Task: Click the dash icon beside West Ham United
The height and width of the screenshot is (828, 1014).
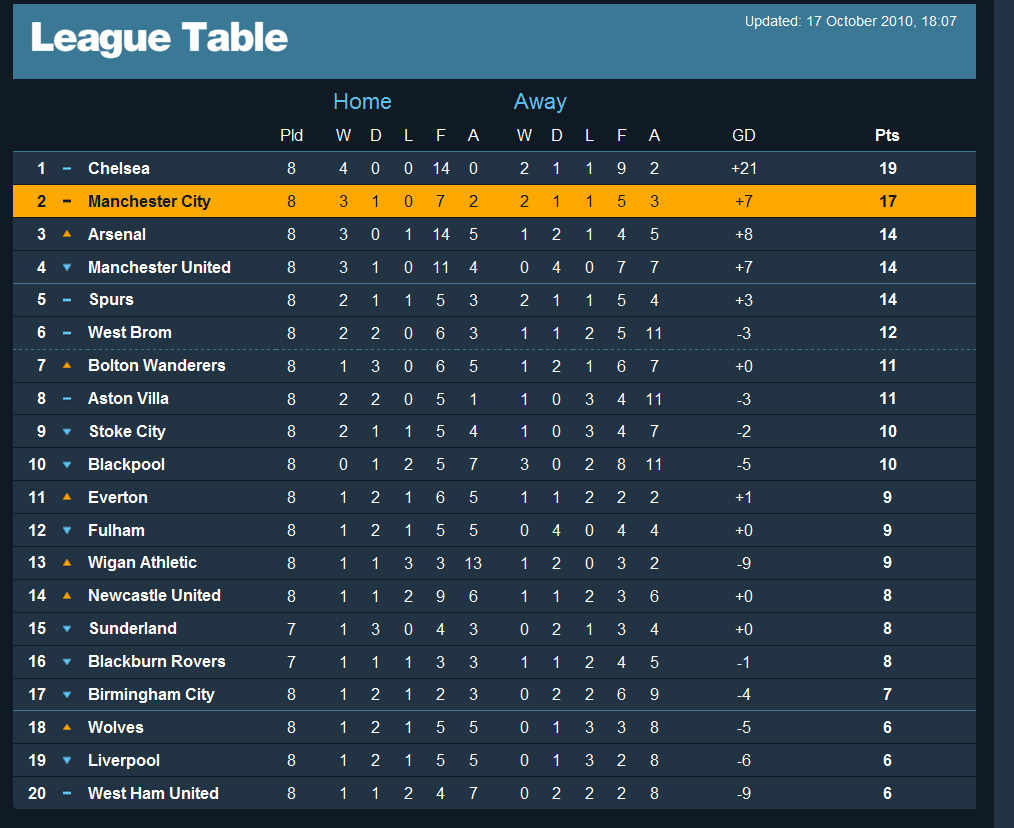Action: click(67, 793)
